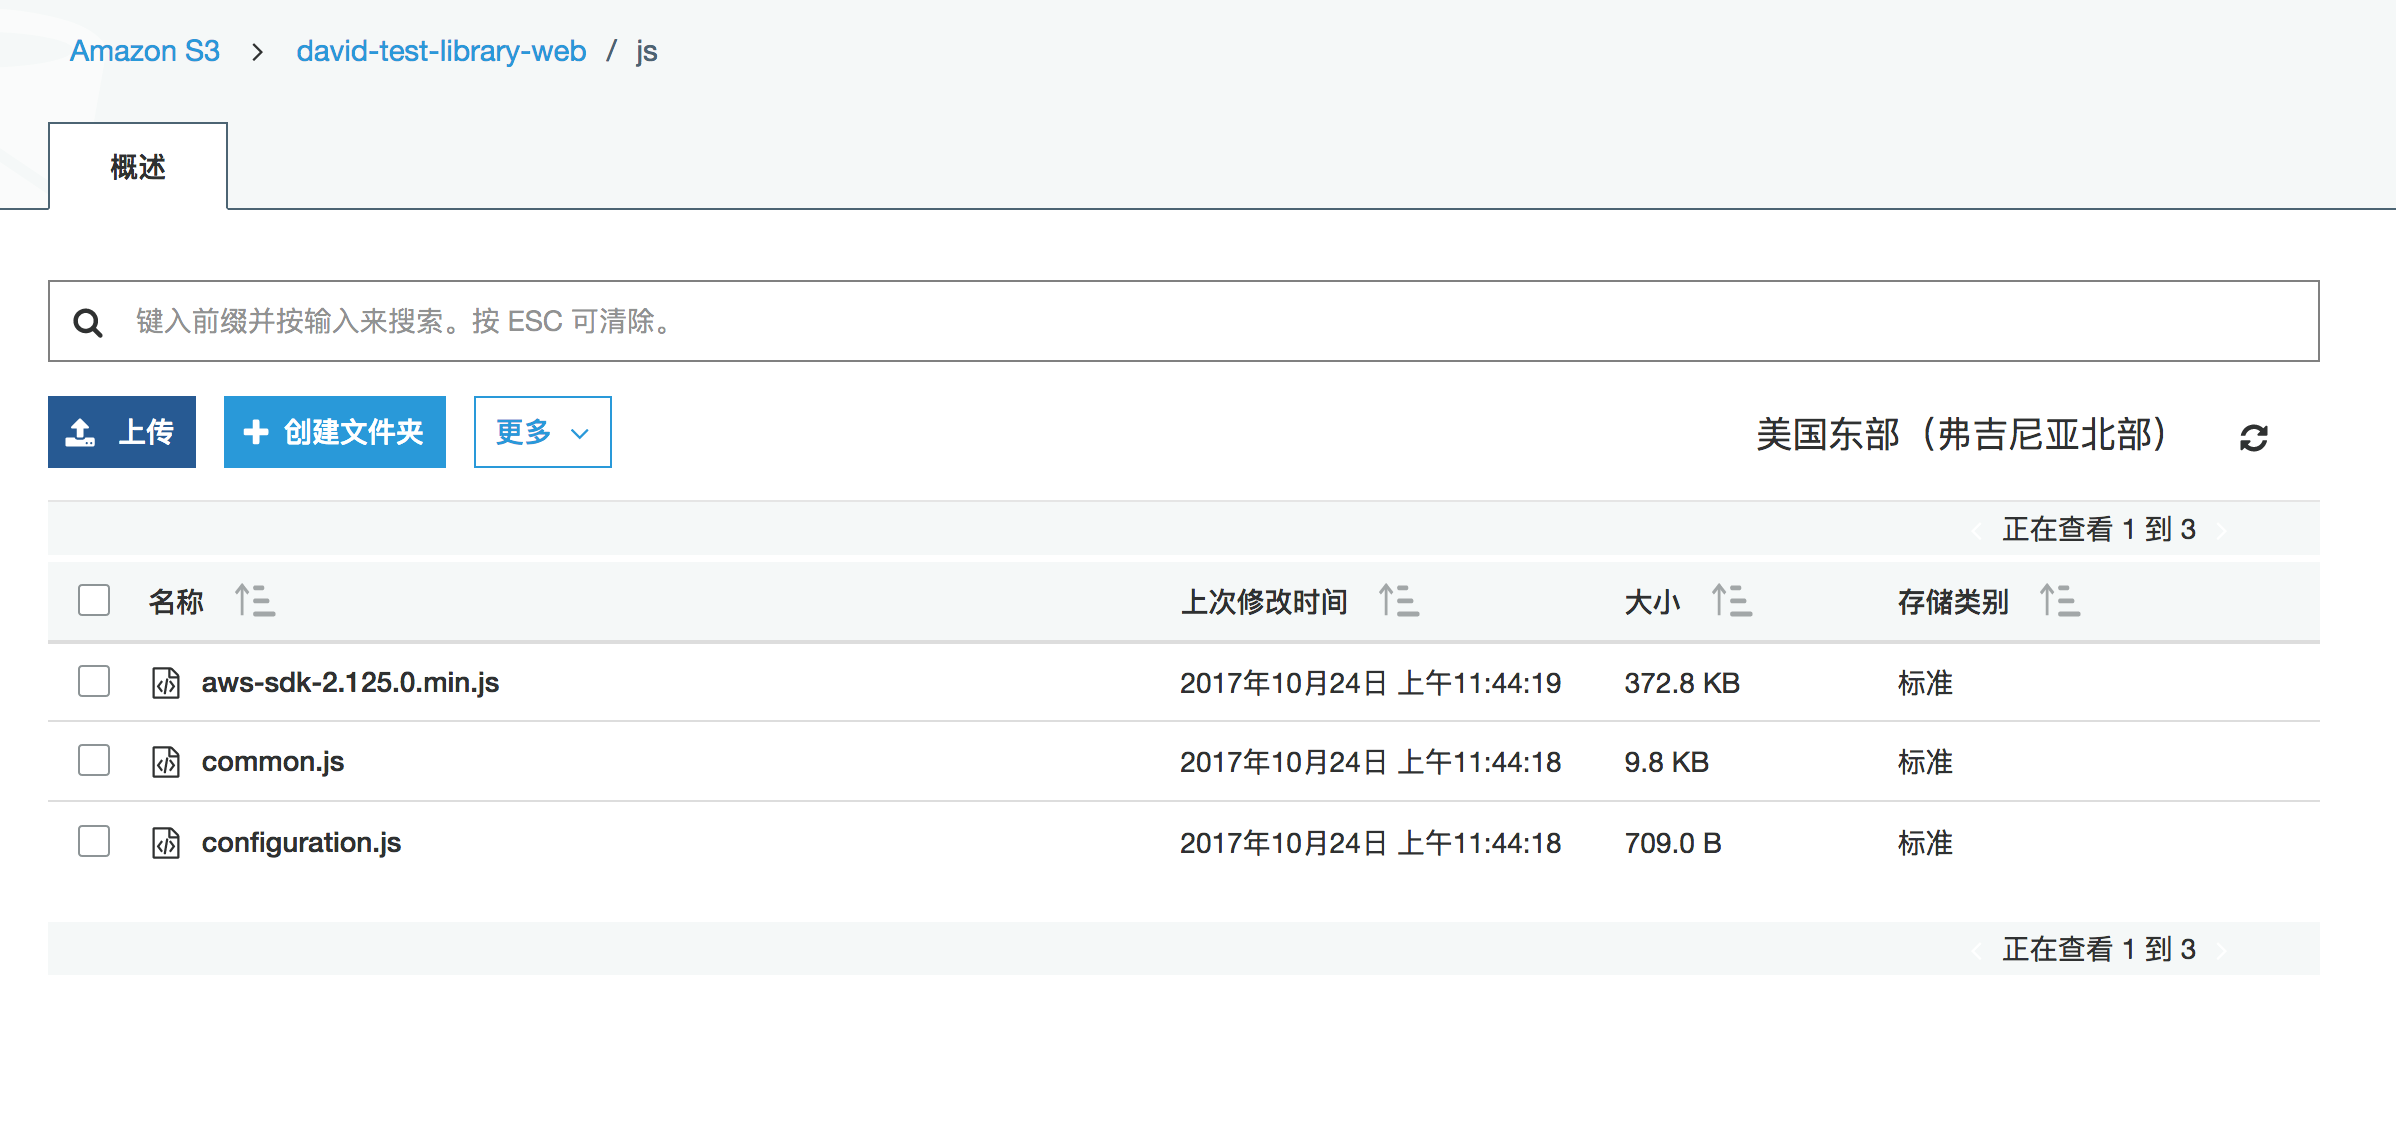
Task: Click the 上传 upload button
Action: (x=122, y=432)
